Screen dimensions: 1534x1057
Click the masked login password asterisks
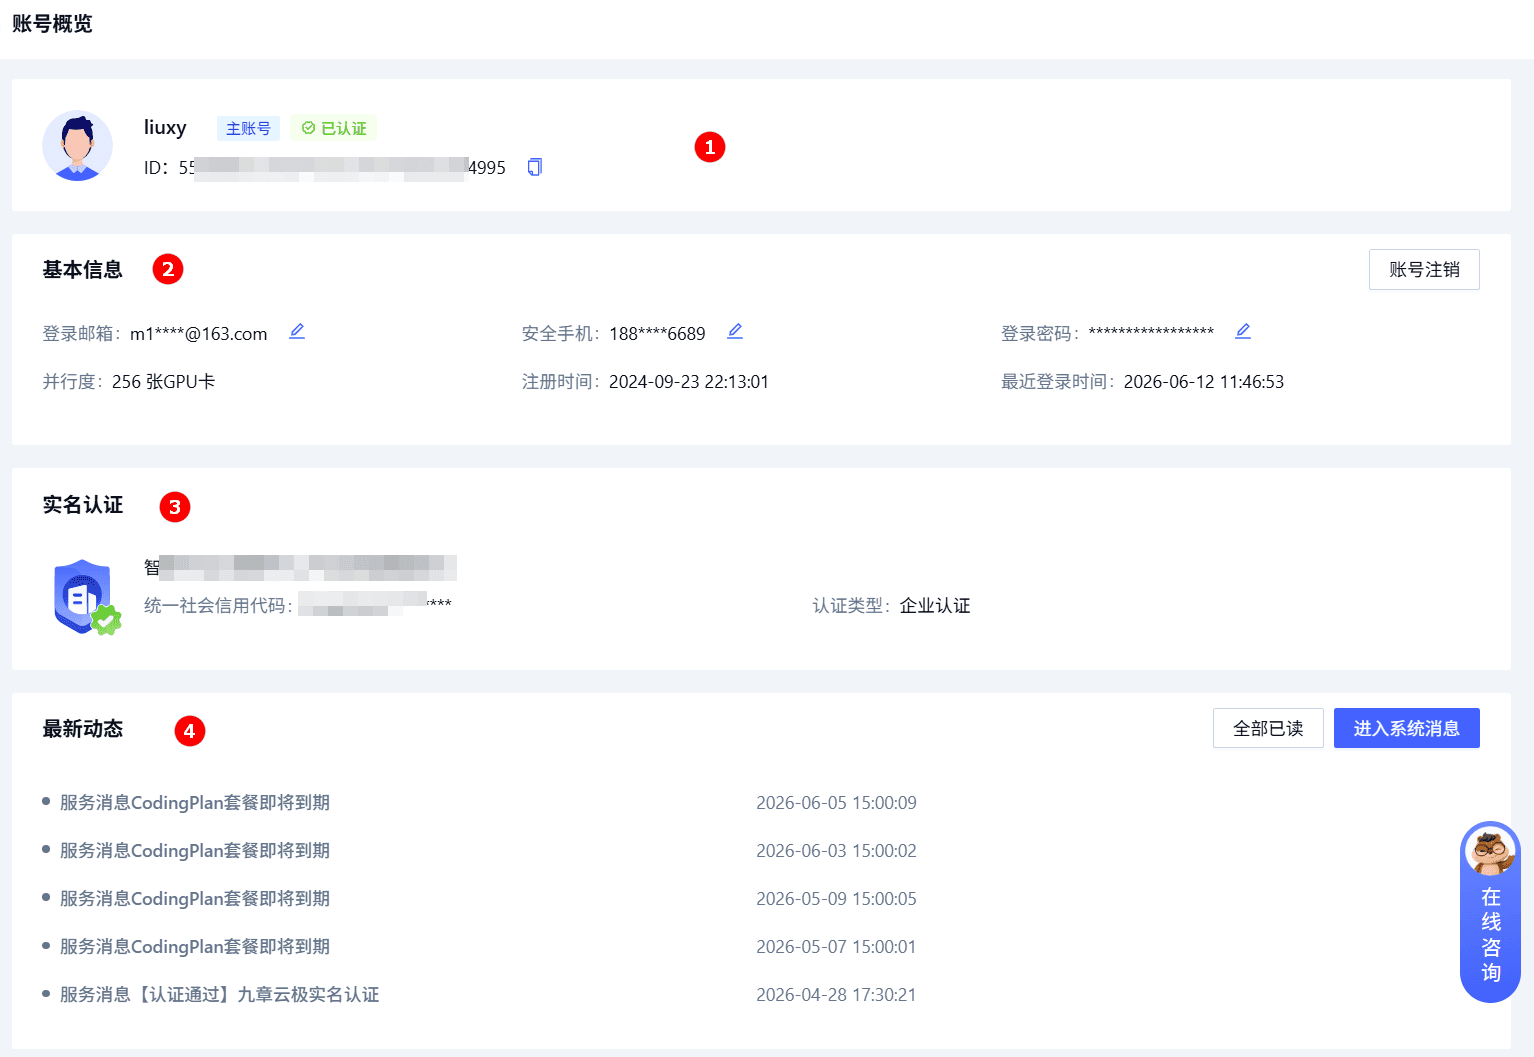[x=1151, y=332]
